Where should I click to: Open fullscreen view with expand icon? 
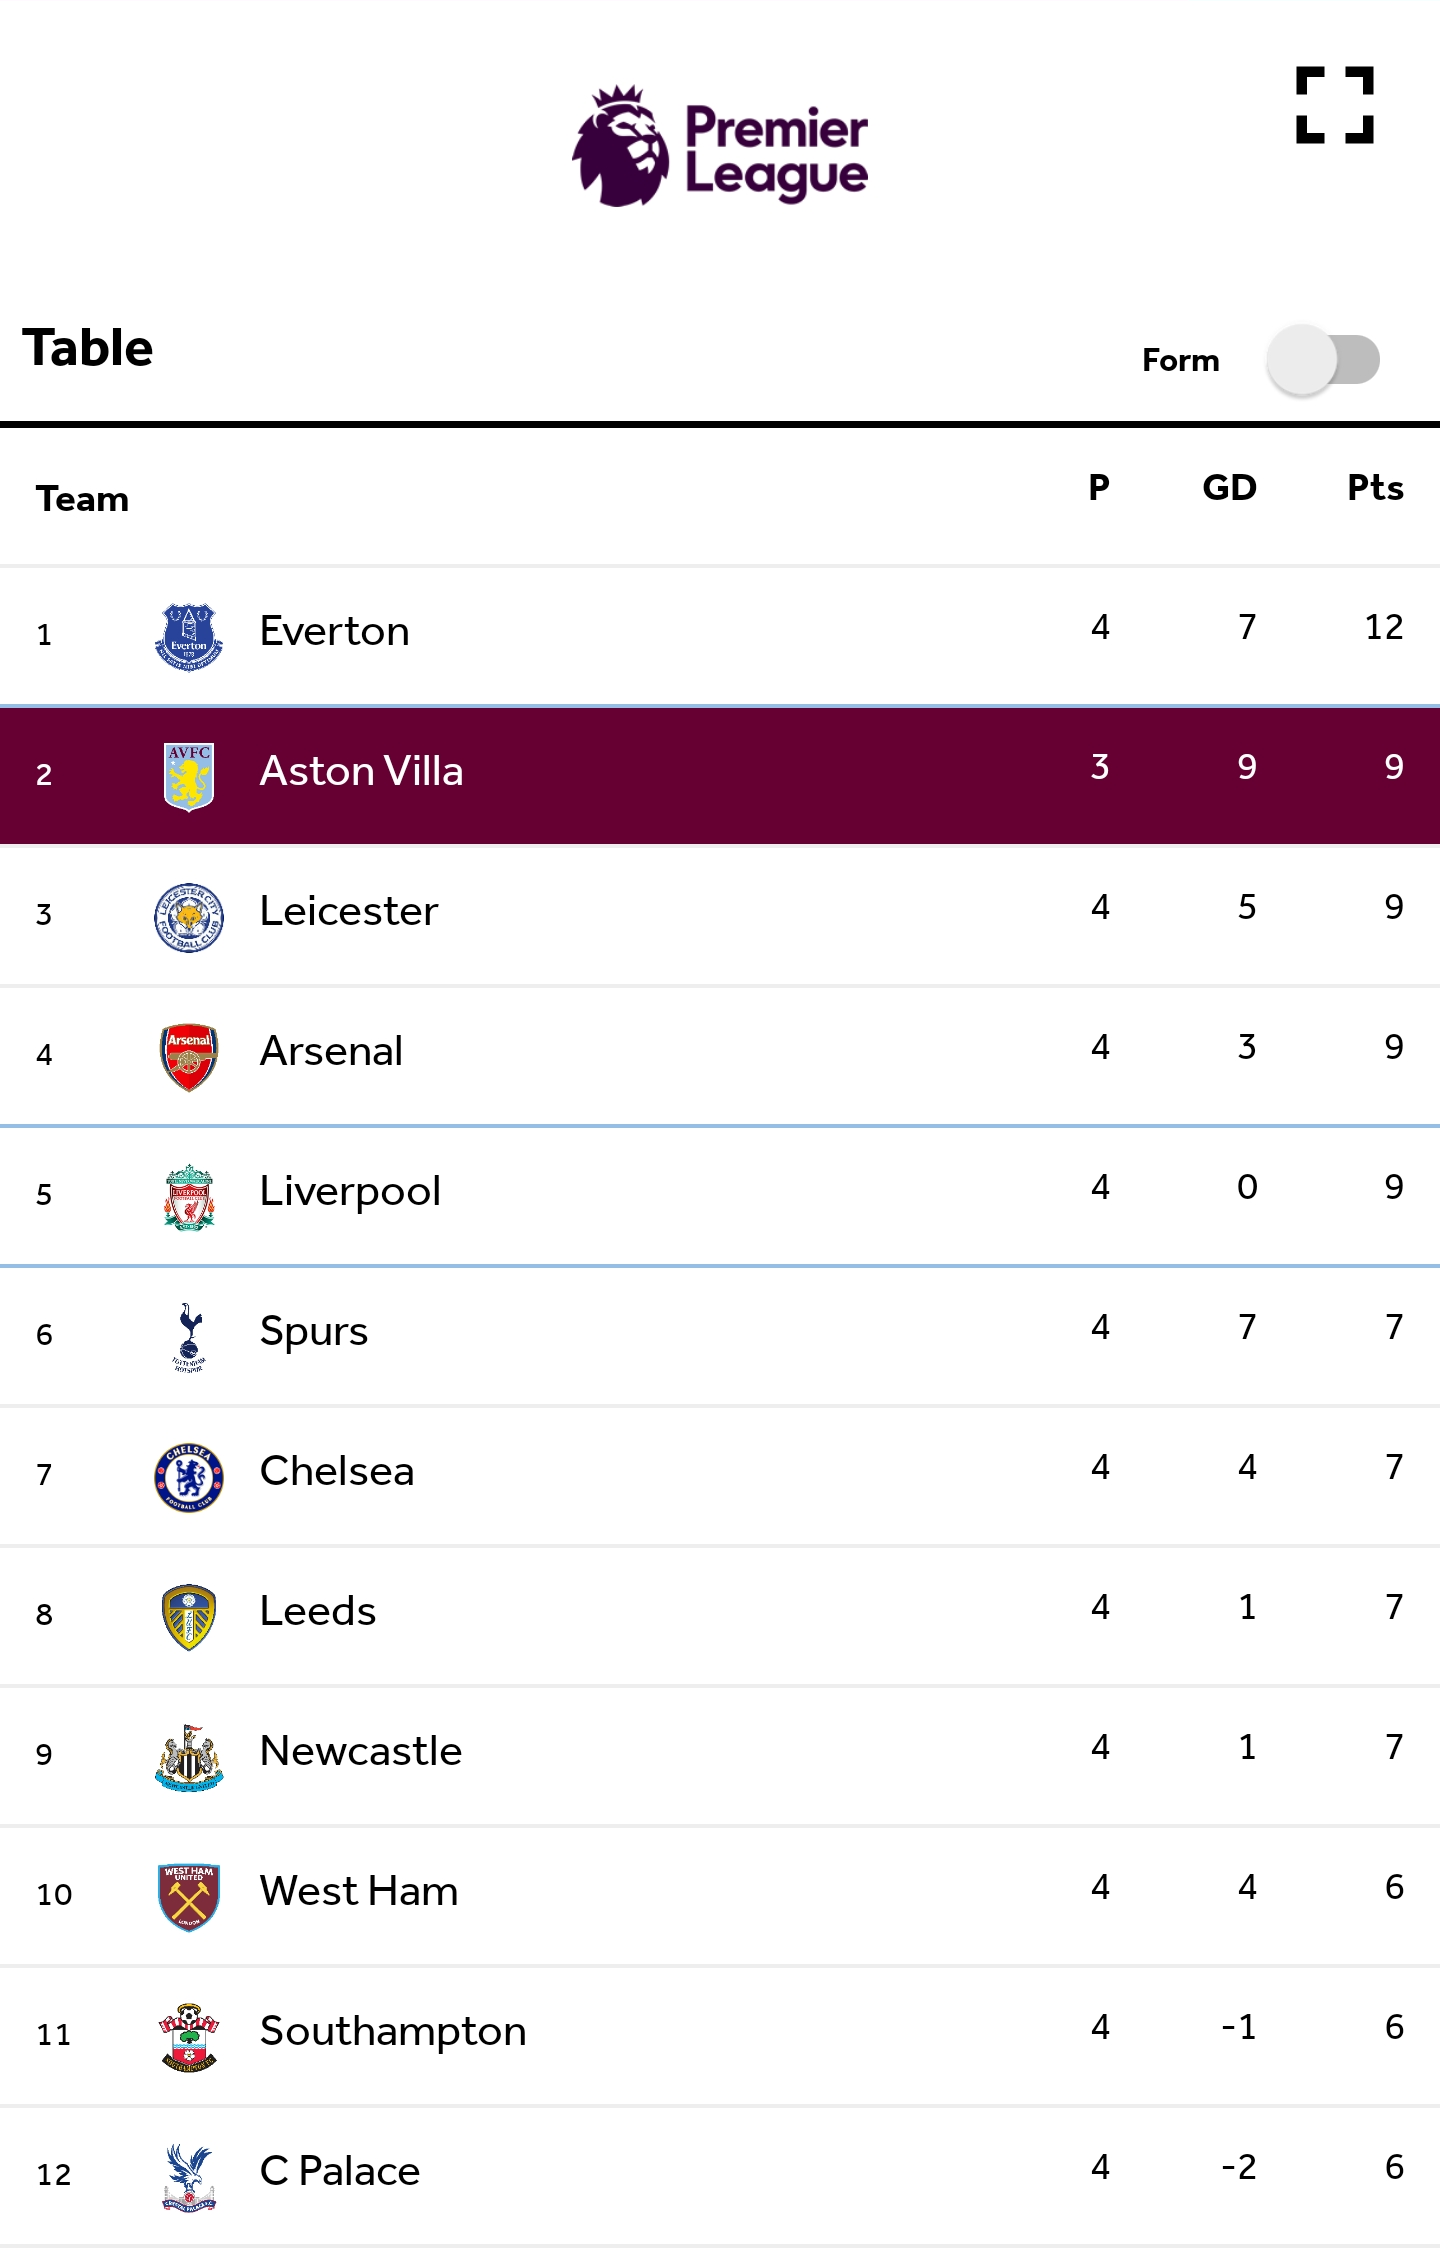click(1334, 105)
